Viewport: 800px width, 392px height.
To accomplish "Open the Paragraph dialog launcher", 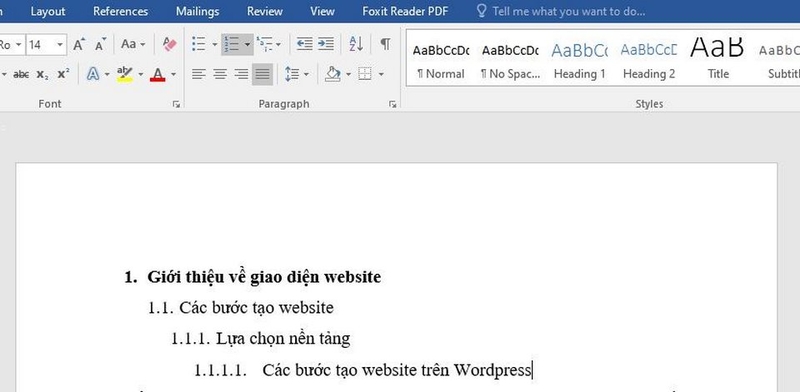I will (x=392, y=104).
